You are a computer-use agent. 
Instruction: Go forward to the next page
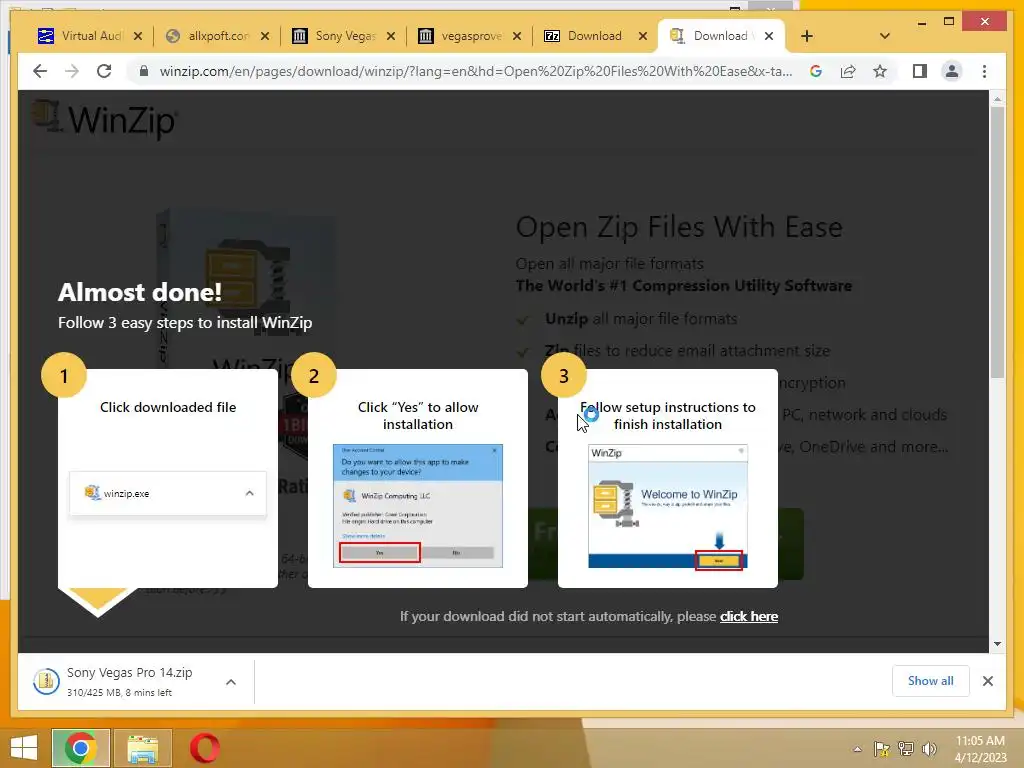[72, 71]
